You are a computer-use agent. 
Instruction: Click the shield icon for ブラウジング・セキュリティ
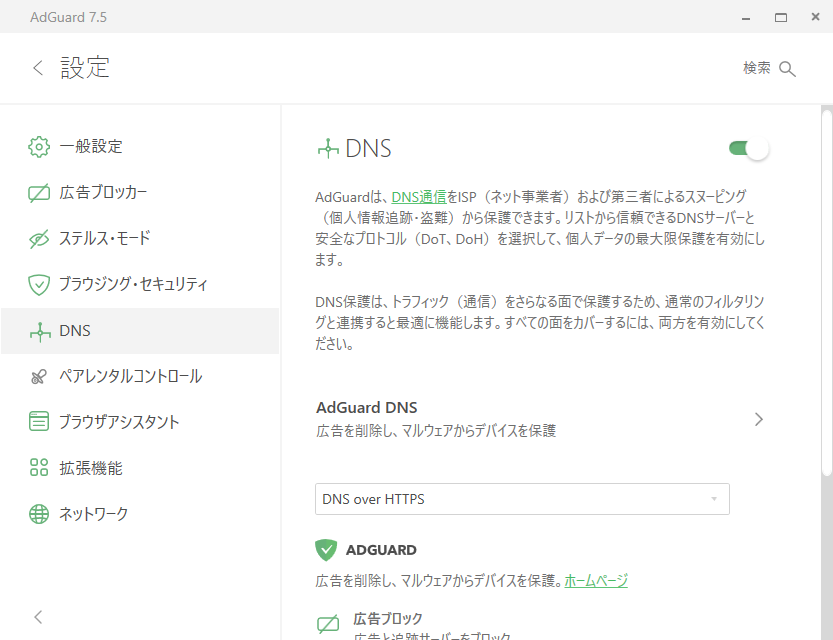39,285
